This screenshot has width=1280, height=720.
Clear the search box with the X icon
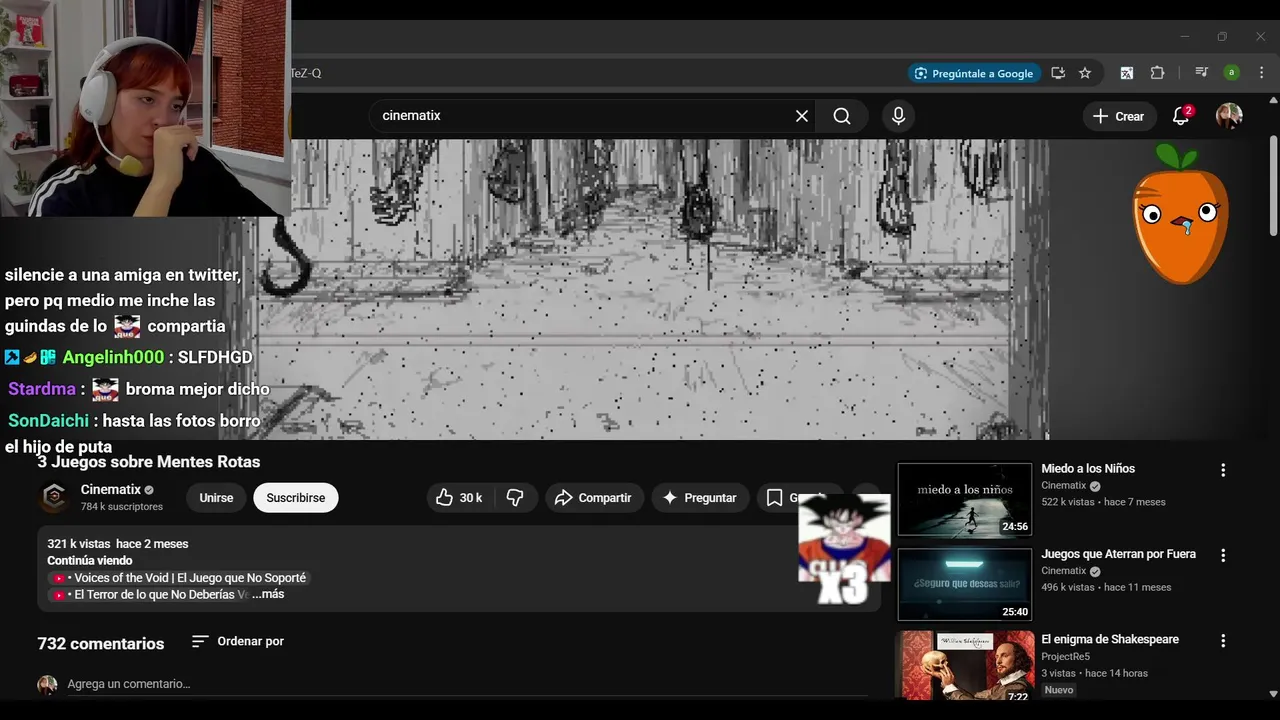pos(802,116)
